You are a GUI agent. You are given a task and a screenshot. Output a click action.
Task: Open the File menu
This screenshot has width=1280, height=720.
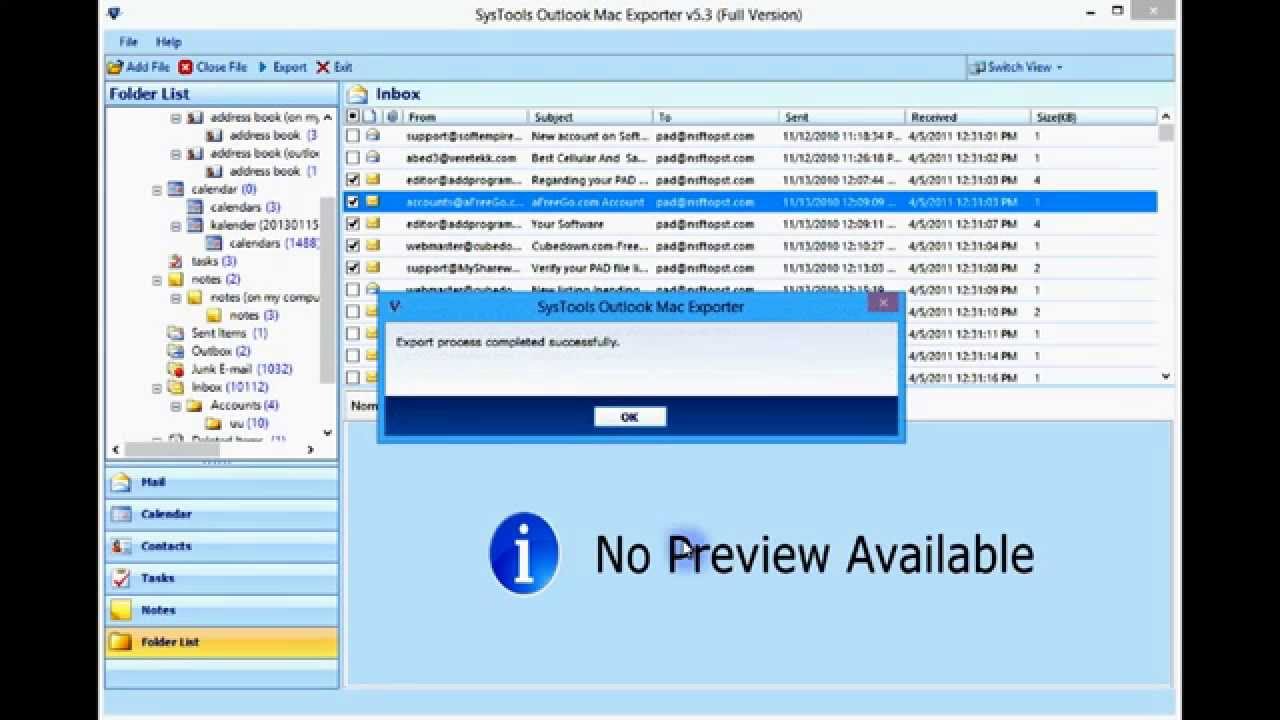click(128, 42)
